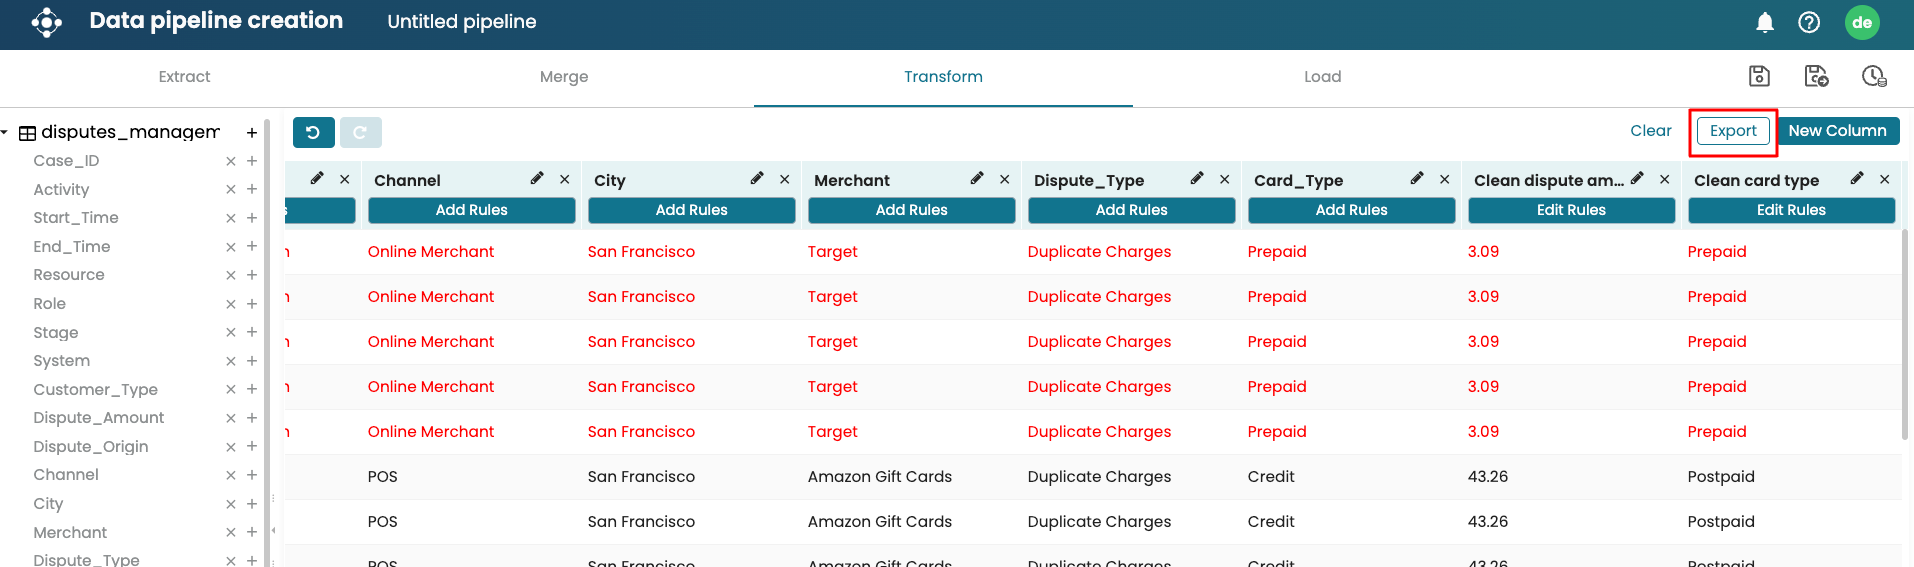This screenshot has height=567, width=1914.
Task: Click Edit Rules under Clean card type
Action: (1791, 210)
